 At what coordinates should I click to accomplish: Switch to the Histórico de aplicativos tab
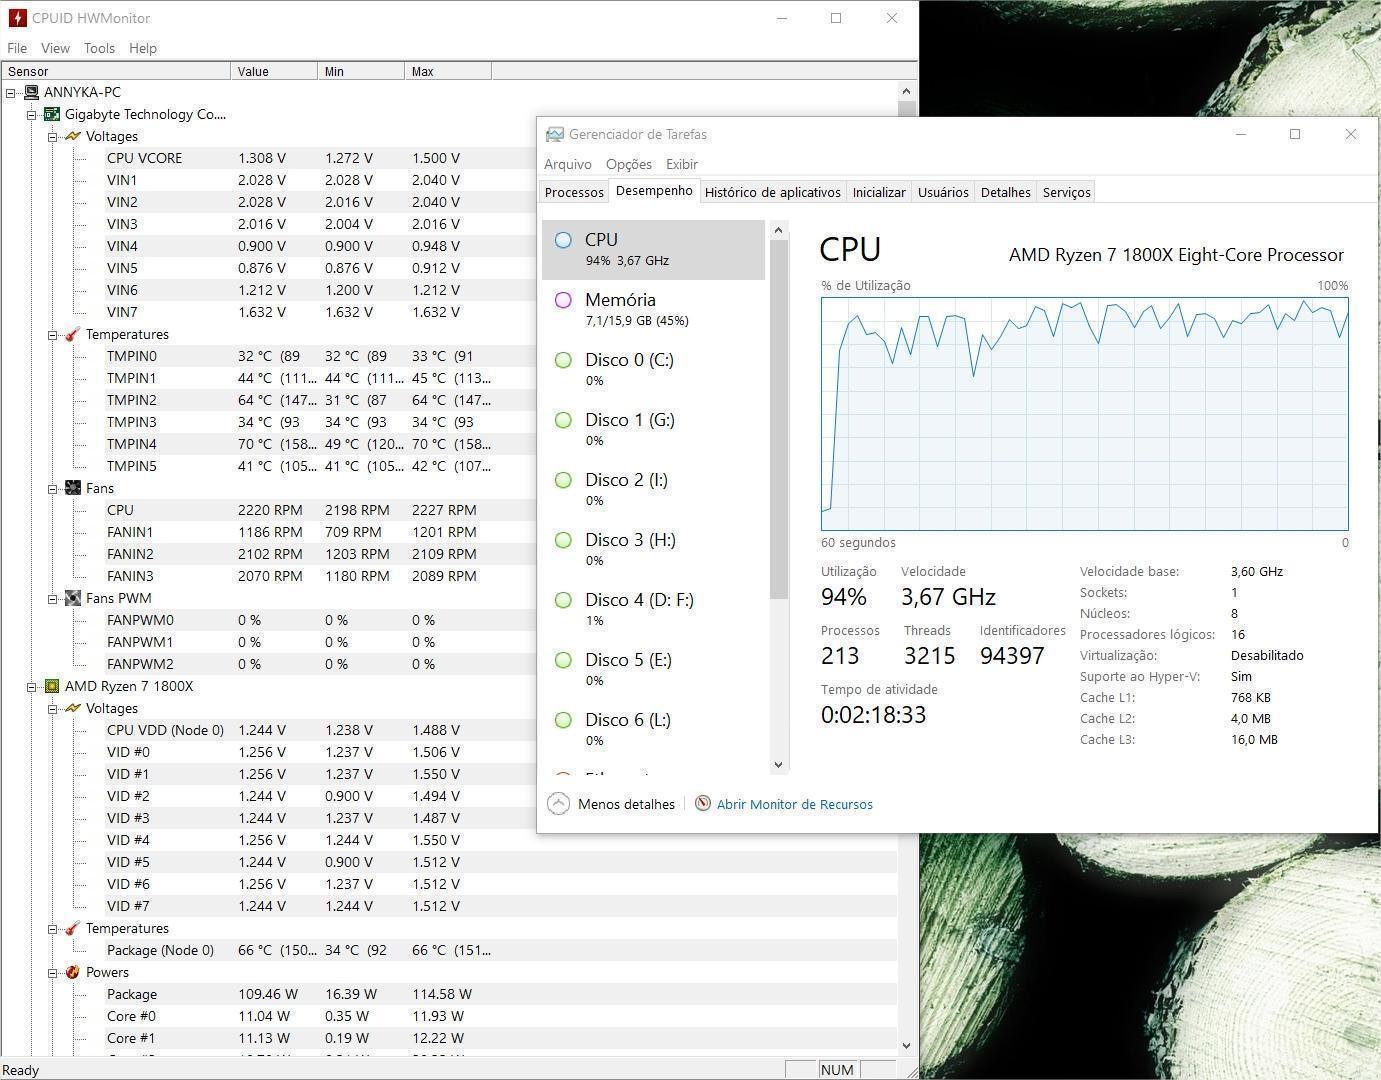point(773,192)
